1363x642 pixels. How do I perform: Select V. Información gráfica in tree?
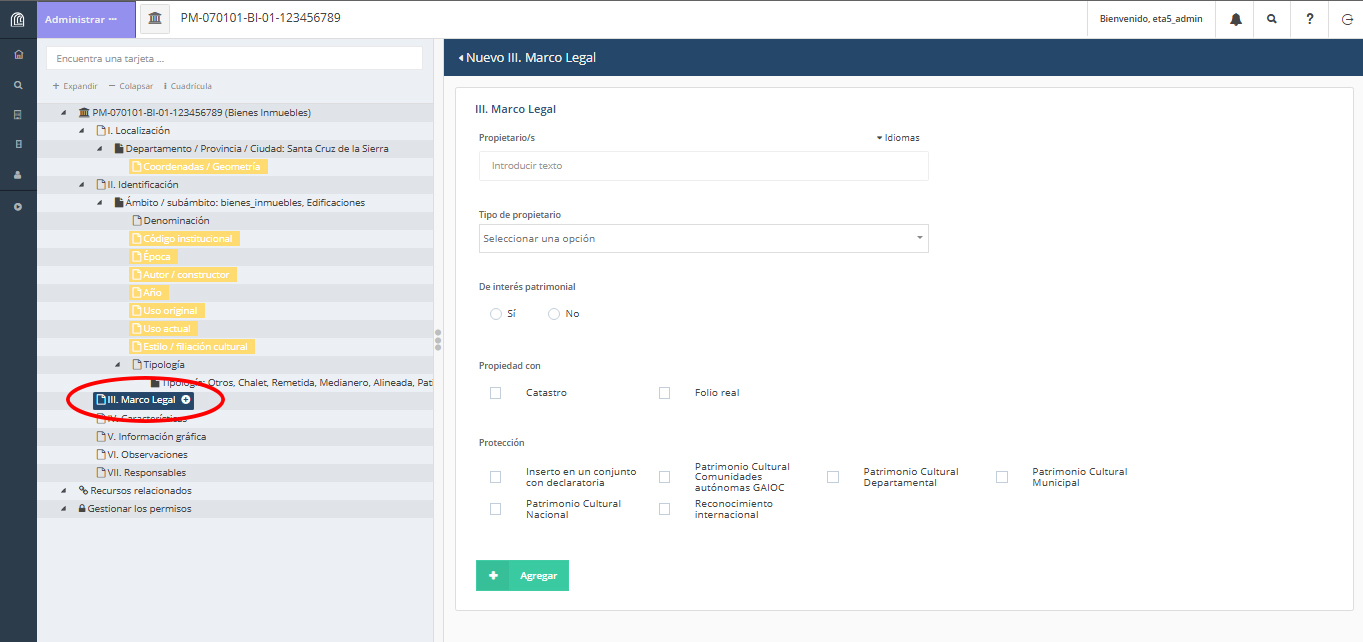[x=156, y=437]
